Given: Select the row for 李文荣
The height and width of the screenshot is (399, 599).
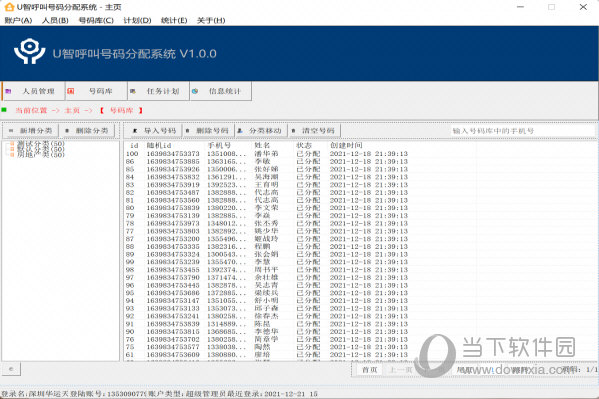Looking at the screenshot, I should tap(267, 208).
